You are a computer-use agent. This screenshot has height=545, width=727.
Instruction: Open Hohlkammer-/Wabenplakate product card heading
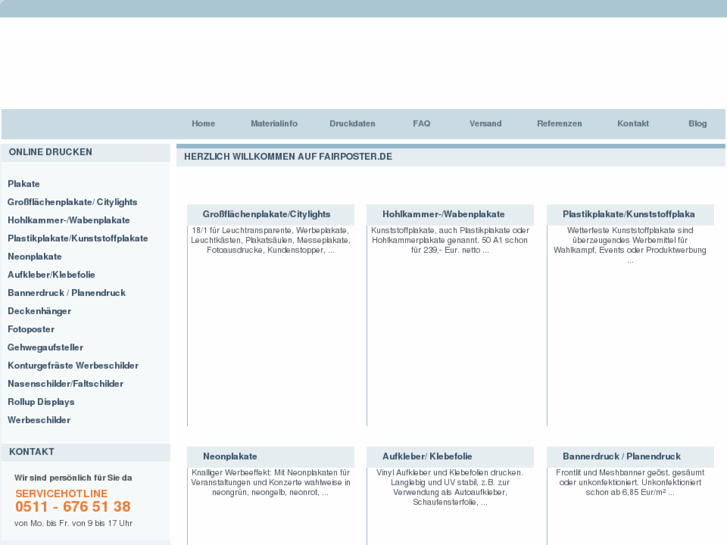point(443,214)
